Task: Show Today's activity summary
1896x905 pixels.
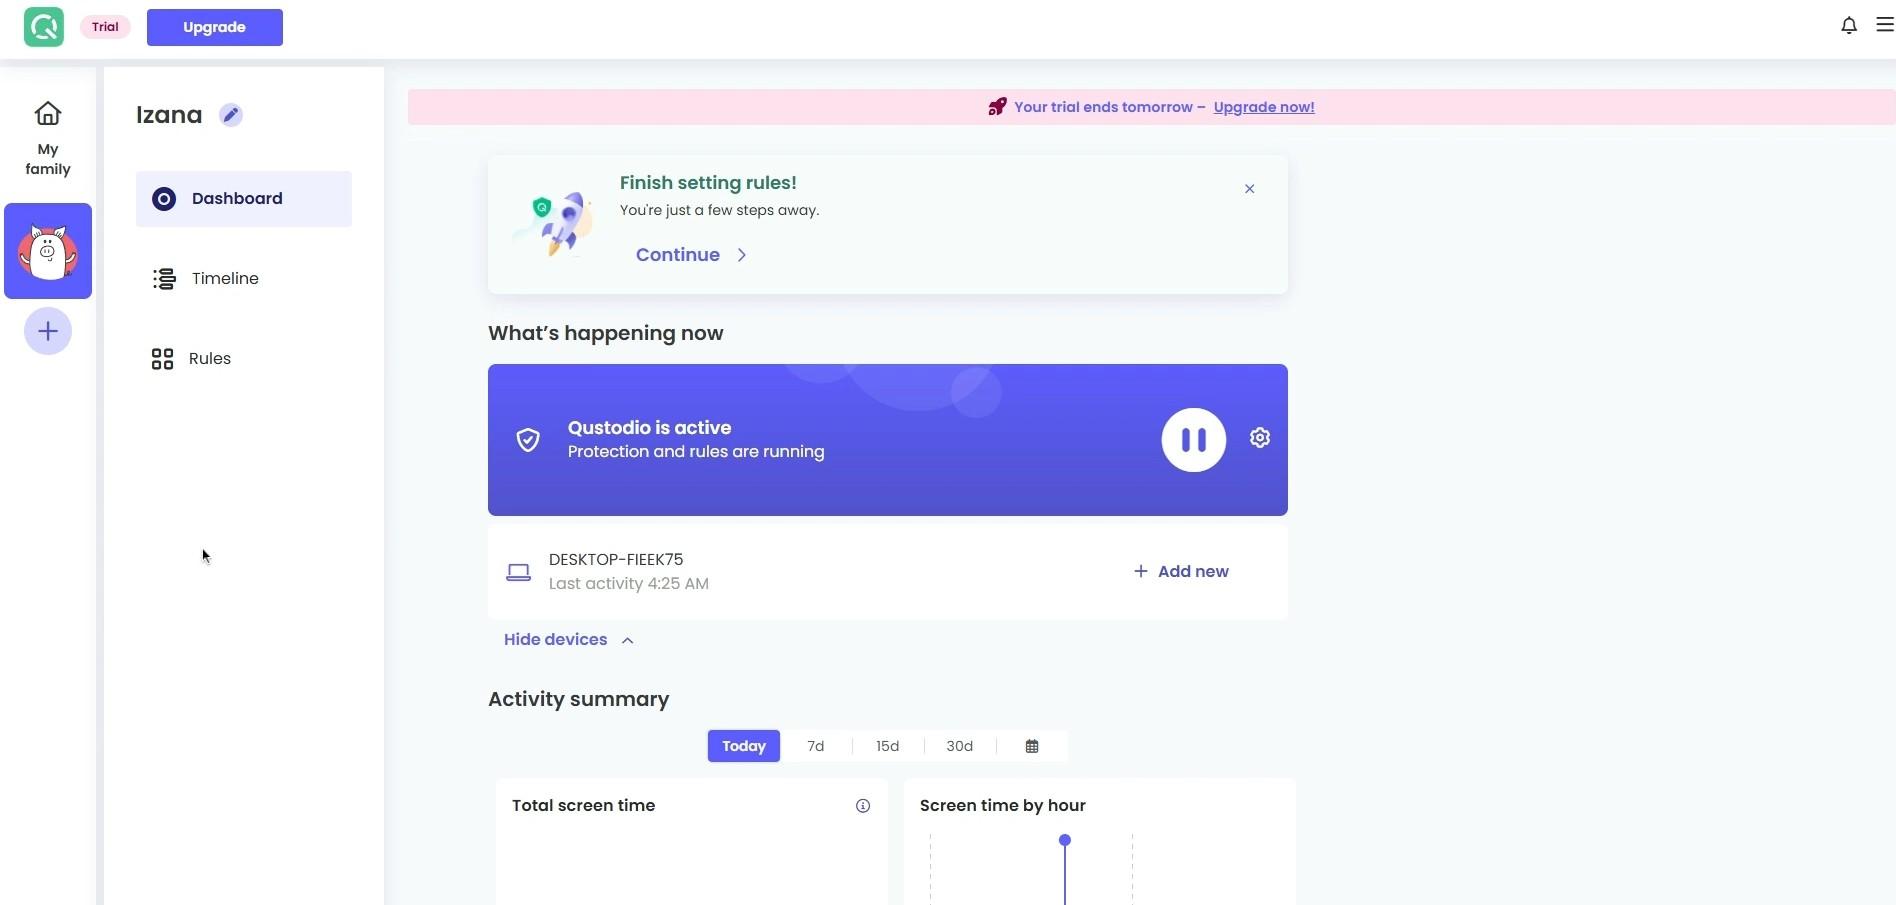Action: point(744,746)
